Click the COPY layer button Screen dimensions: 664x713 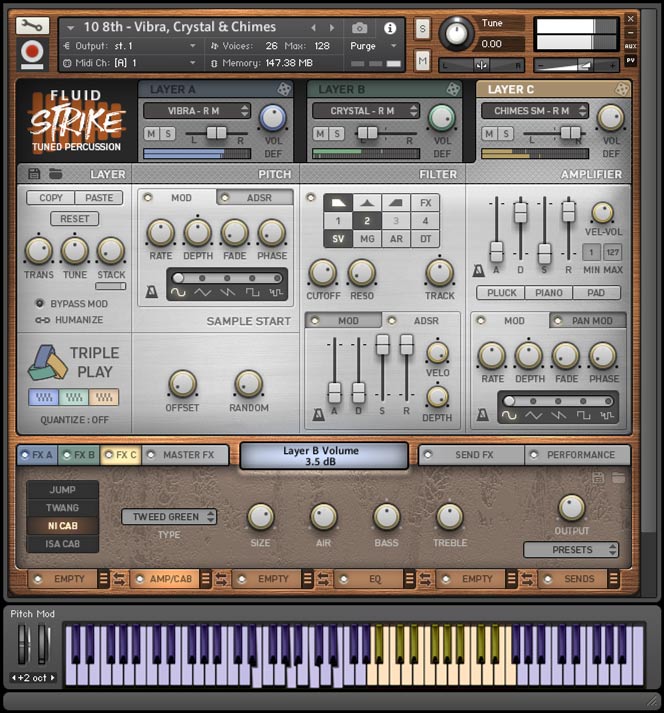pyautogui.click(x=50, y=198)
